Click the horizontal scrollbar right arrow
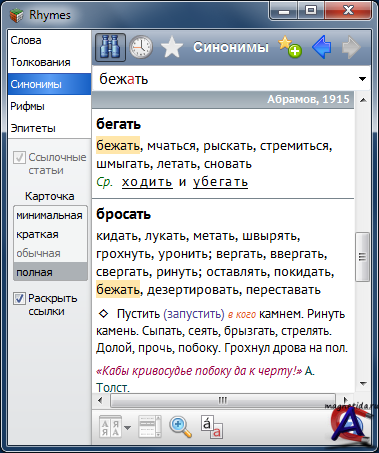This screenshot has height=453, width=379. (x=345, y=400)
